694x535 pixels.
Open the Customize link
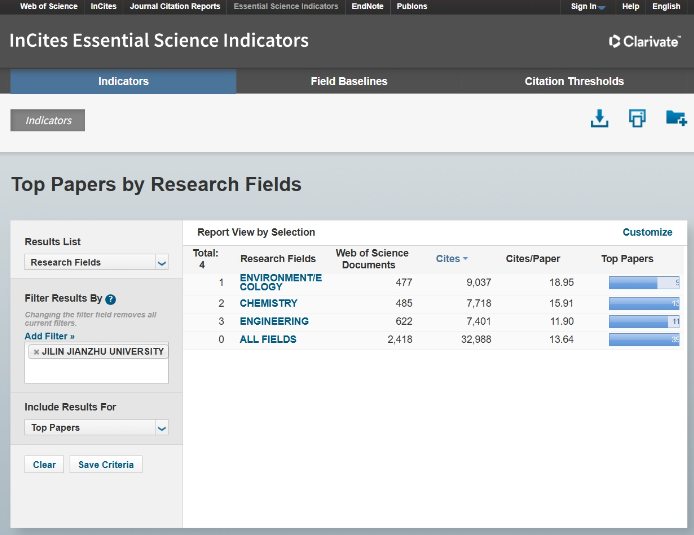coord(647,232)
